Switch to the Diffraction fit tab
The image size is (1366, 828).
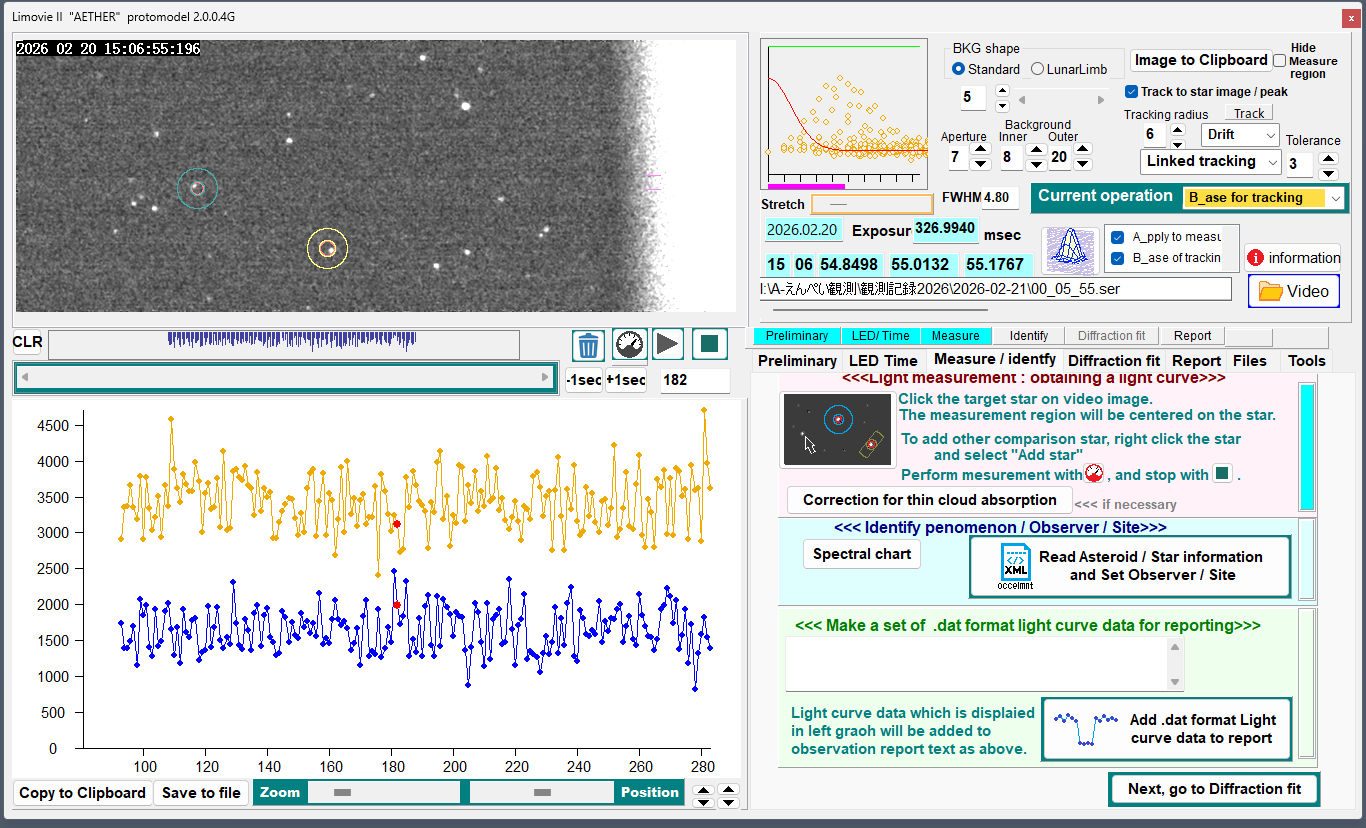pos(1113,361)
